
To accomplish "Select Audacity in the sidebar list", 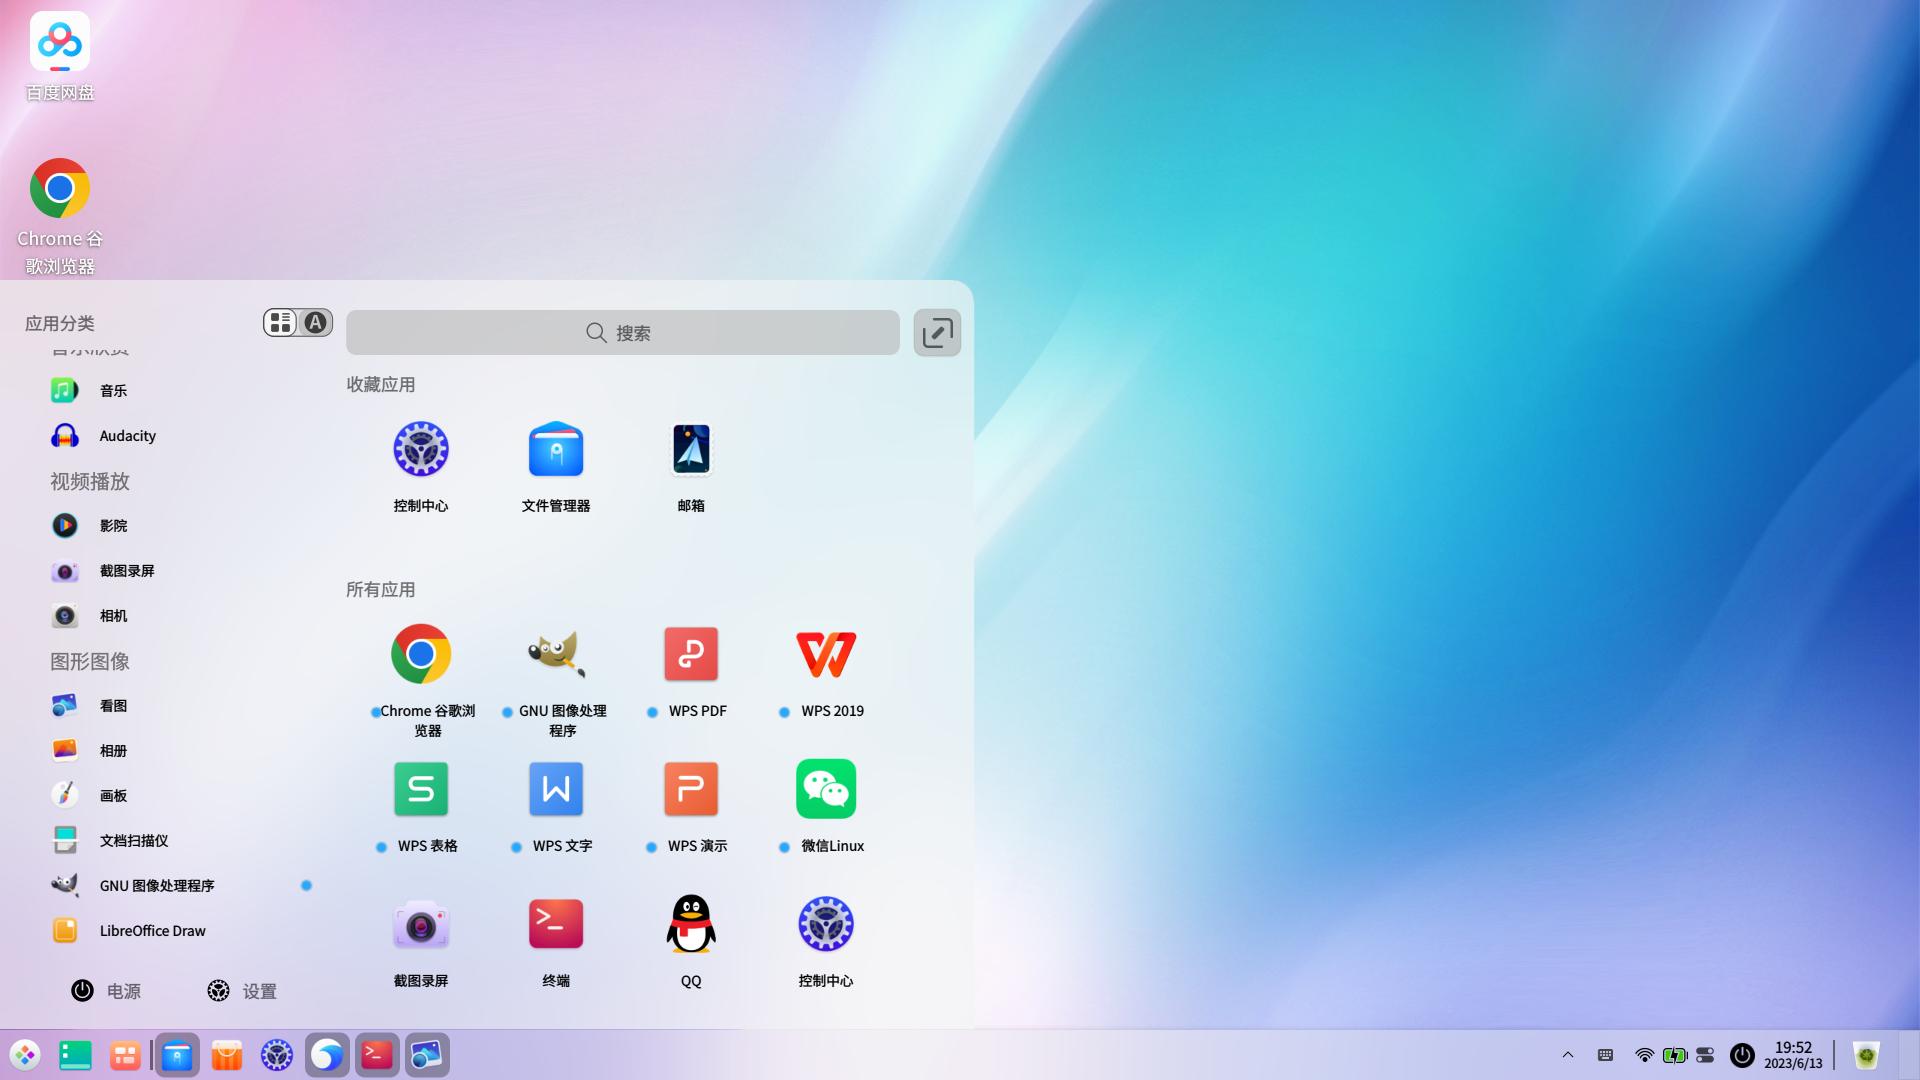I will point(127,435).
